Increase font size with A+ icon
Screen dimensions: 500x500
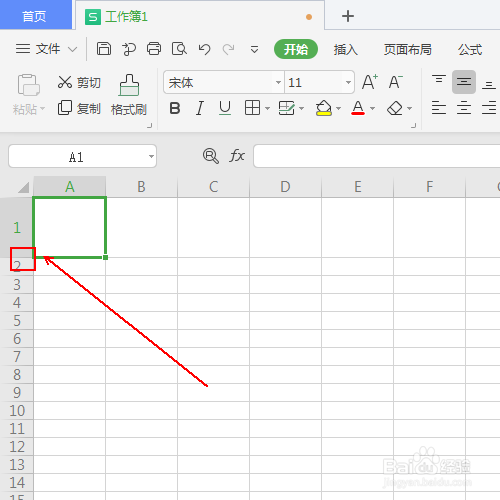pos(370,82)
